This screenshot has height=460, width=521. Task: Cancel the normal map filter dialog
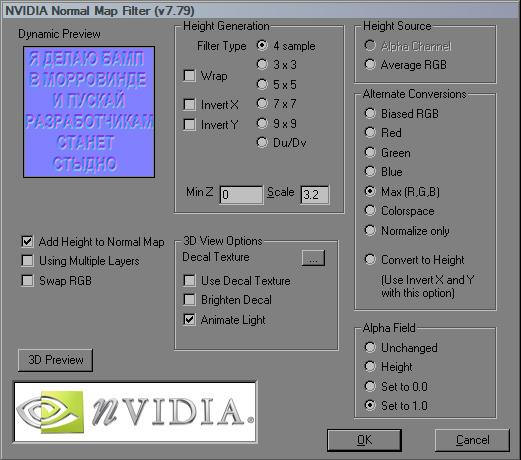click(x=472, y=440)
